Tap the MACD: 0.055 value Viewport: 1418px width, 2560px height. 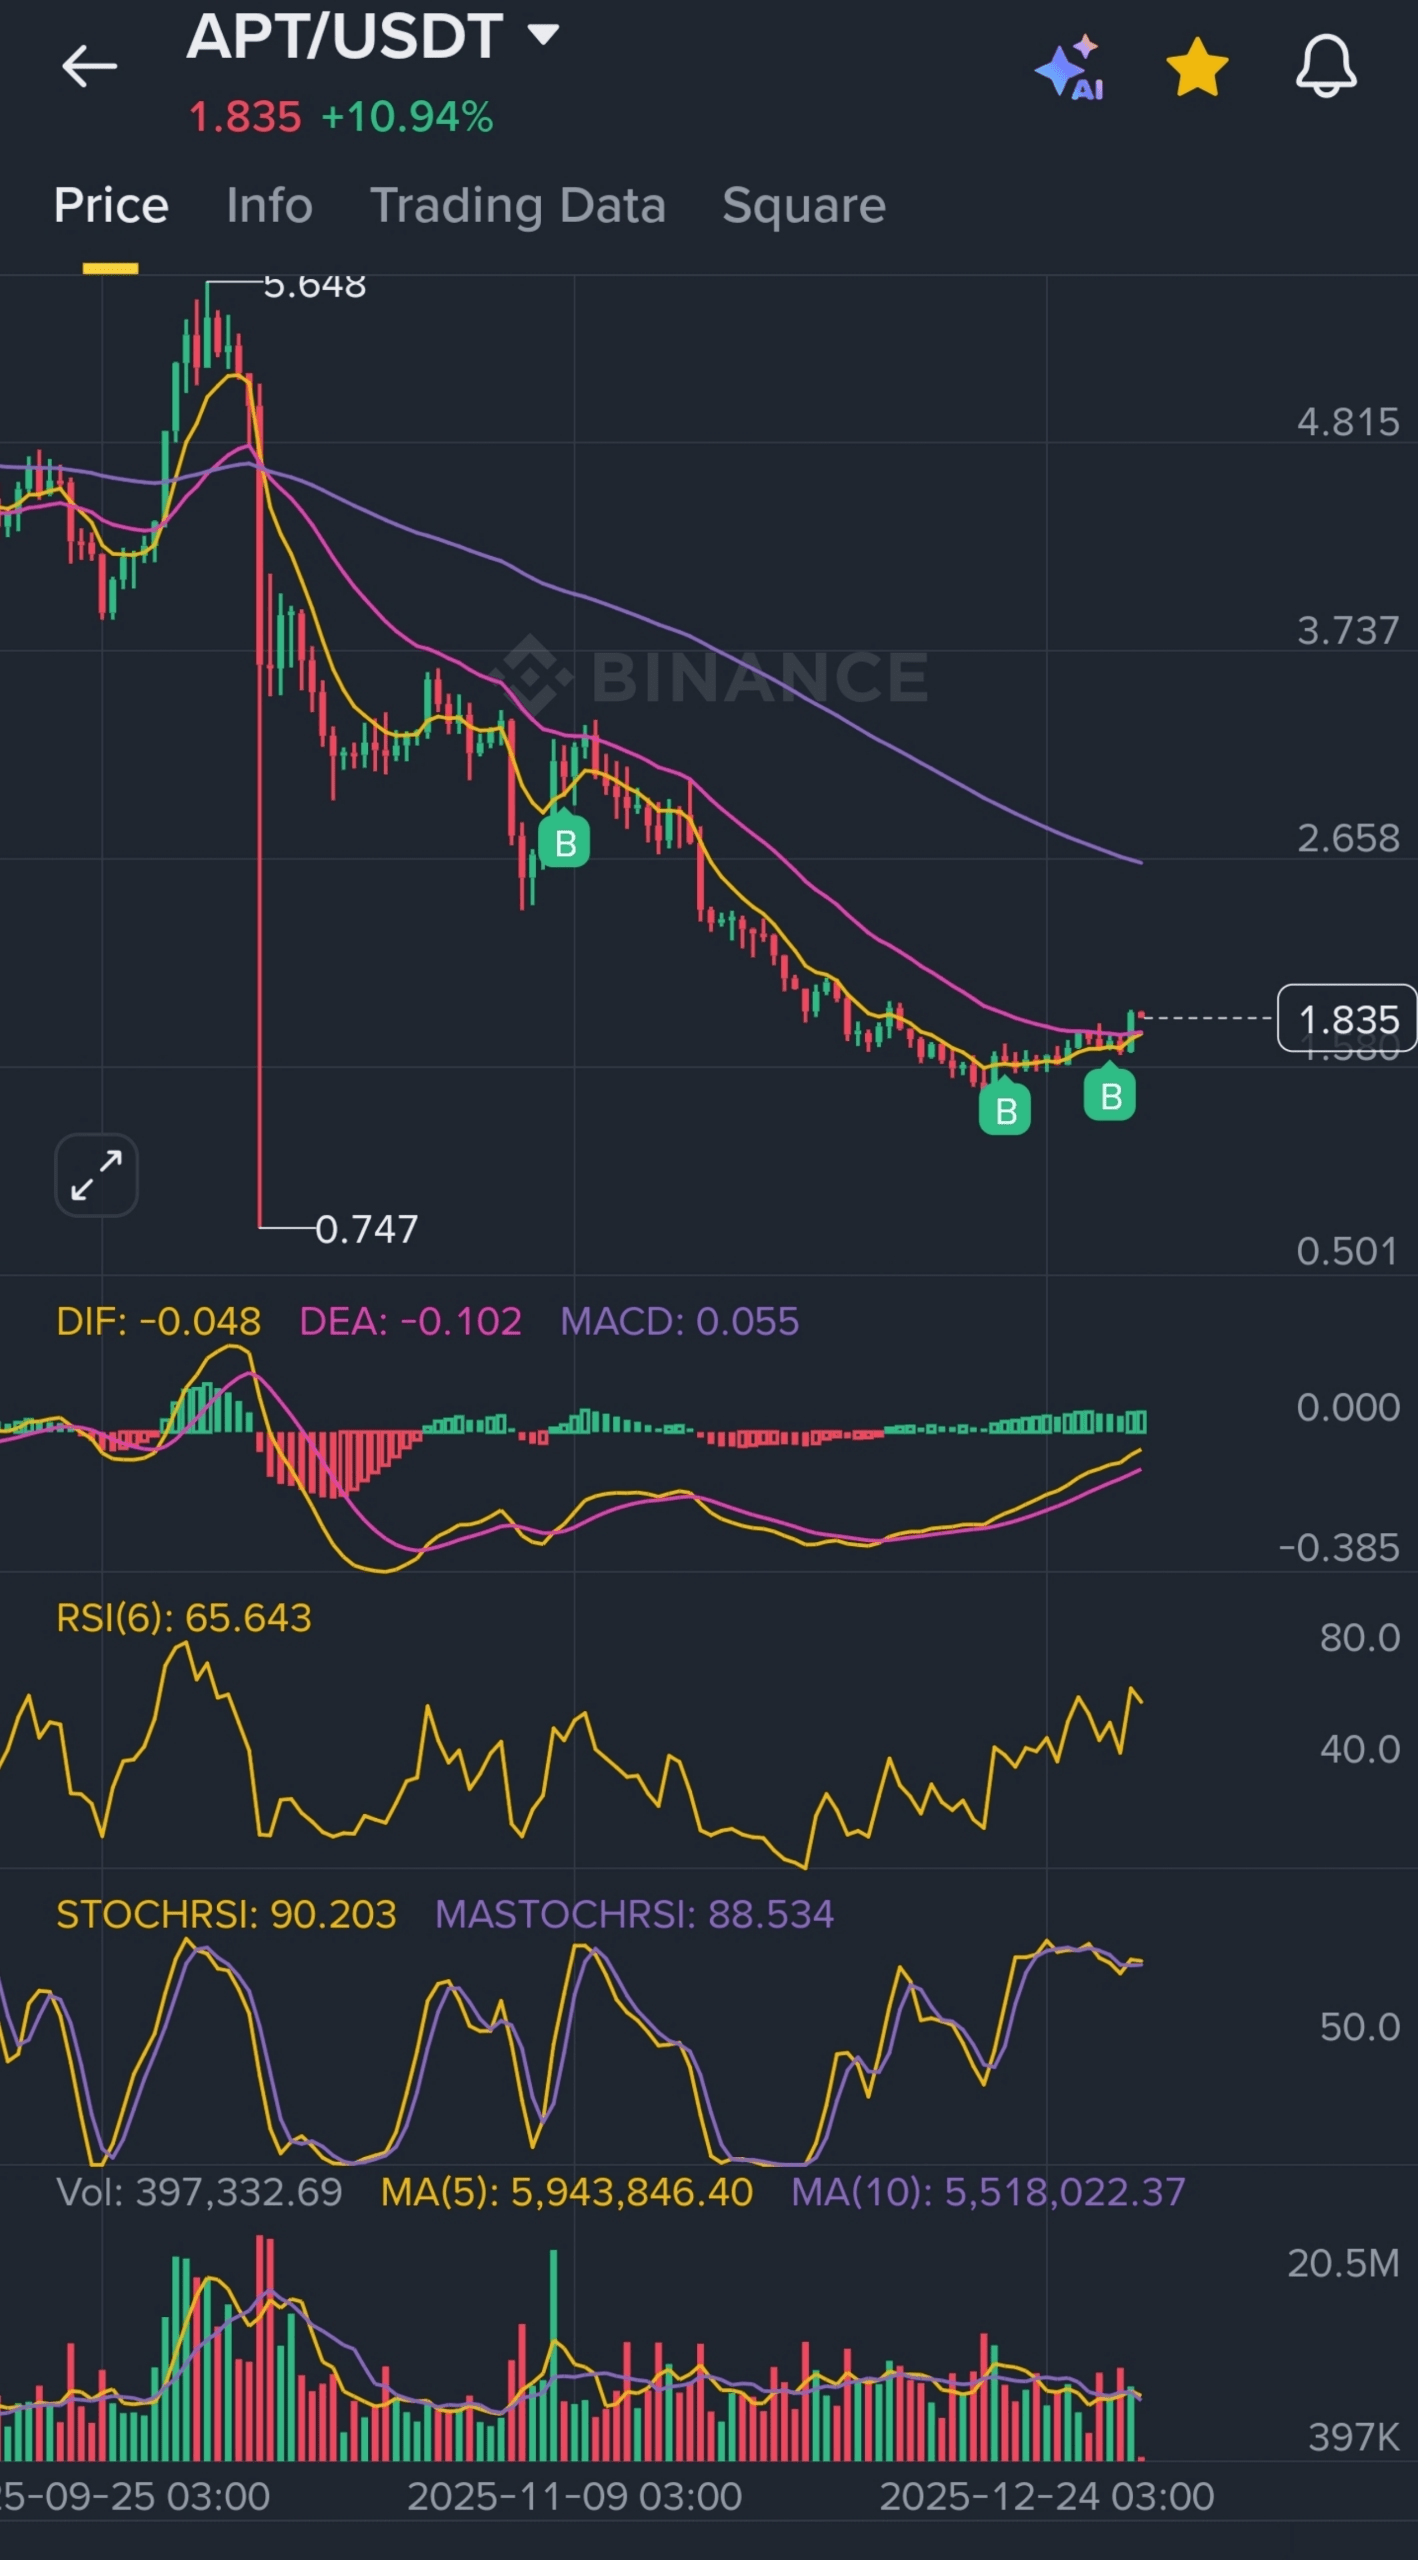point(679,1321)
